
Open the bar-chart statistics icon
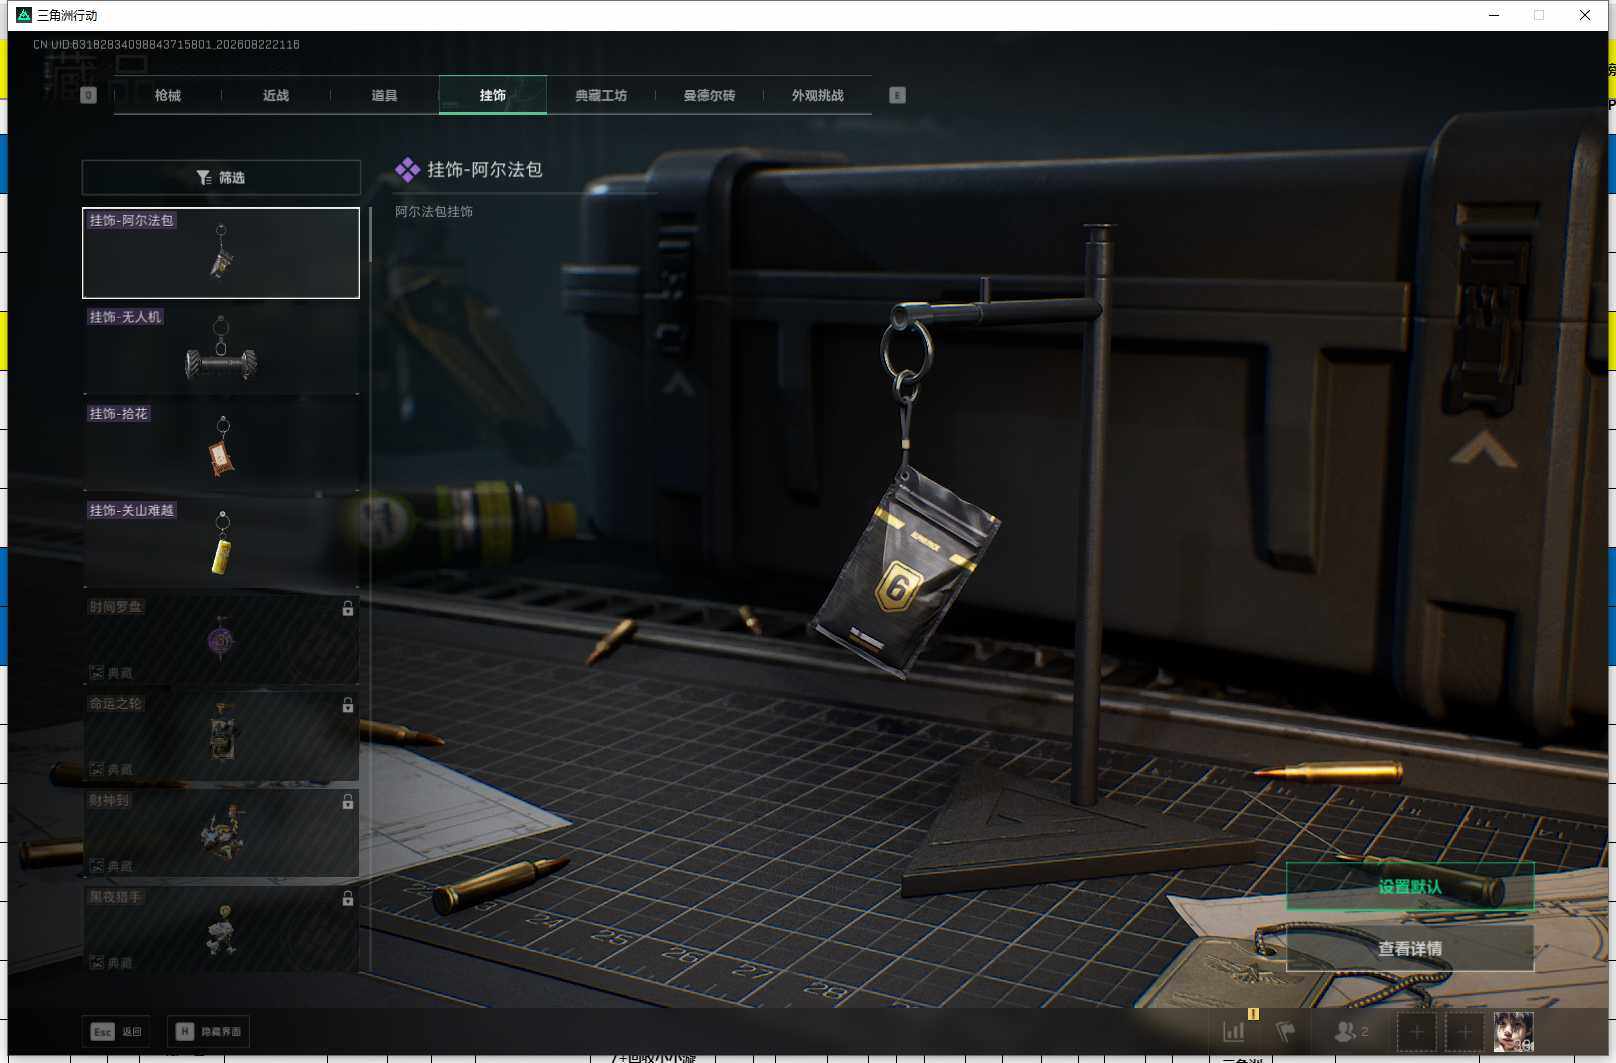[x=1234, y=1031]
